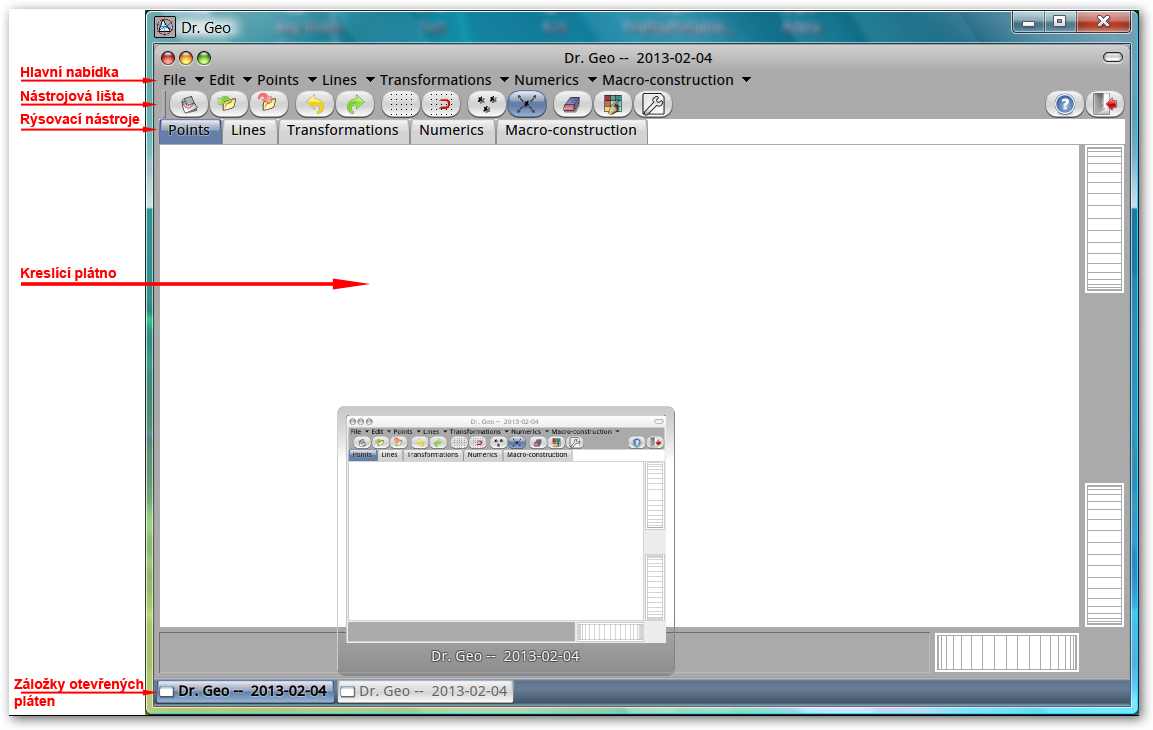Pick the eraser tool

tap(572, 104)
